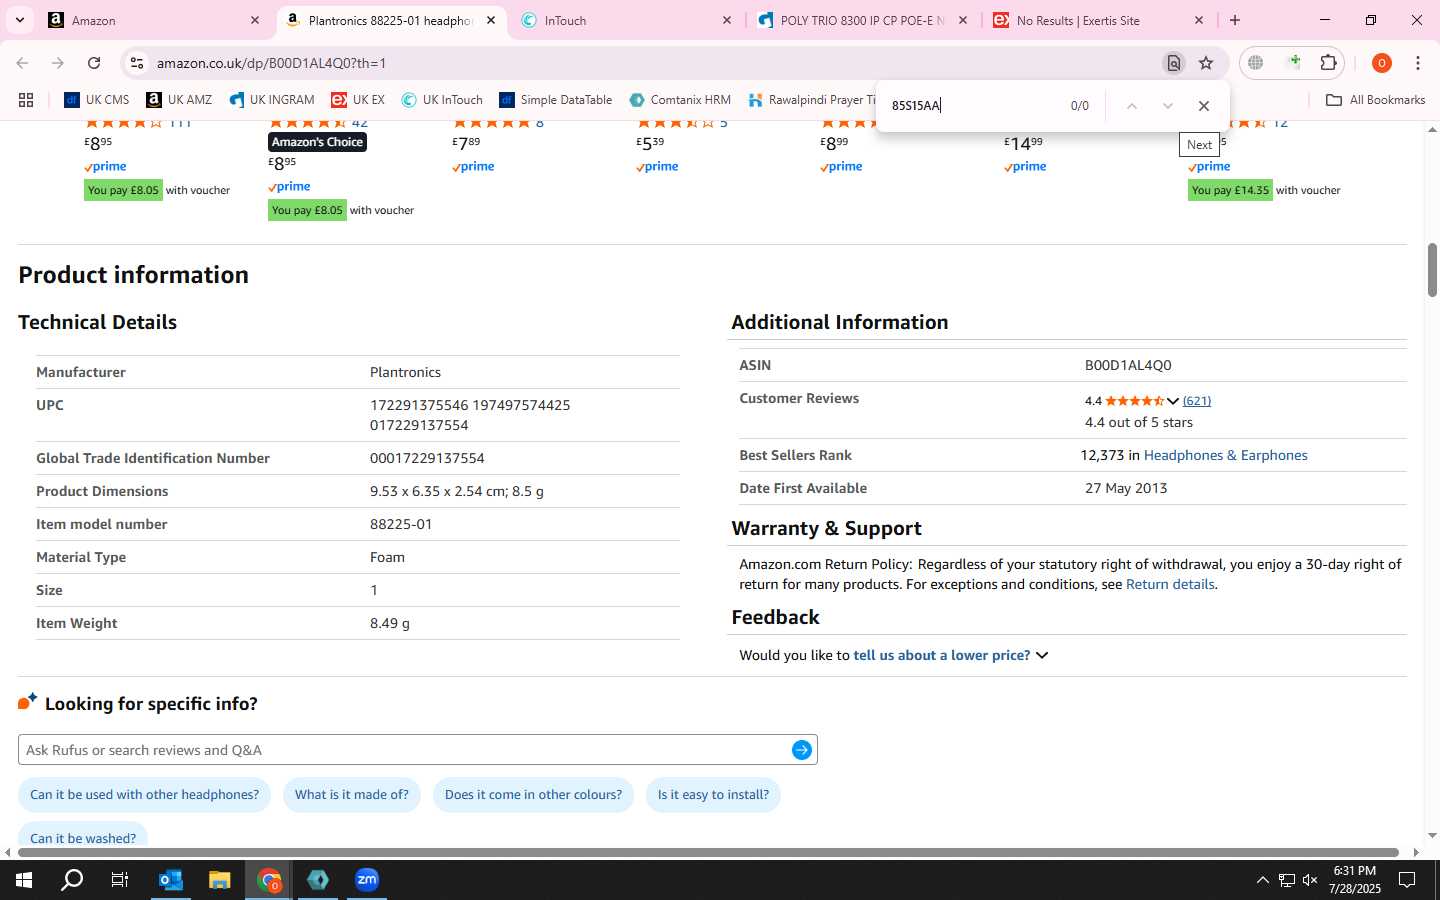The width and height of the screenshot is (1440, 900).
Task: Open Outlook from the taskbar
Action: 171,880
